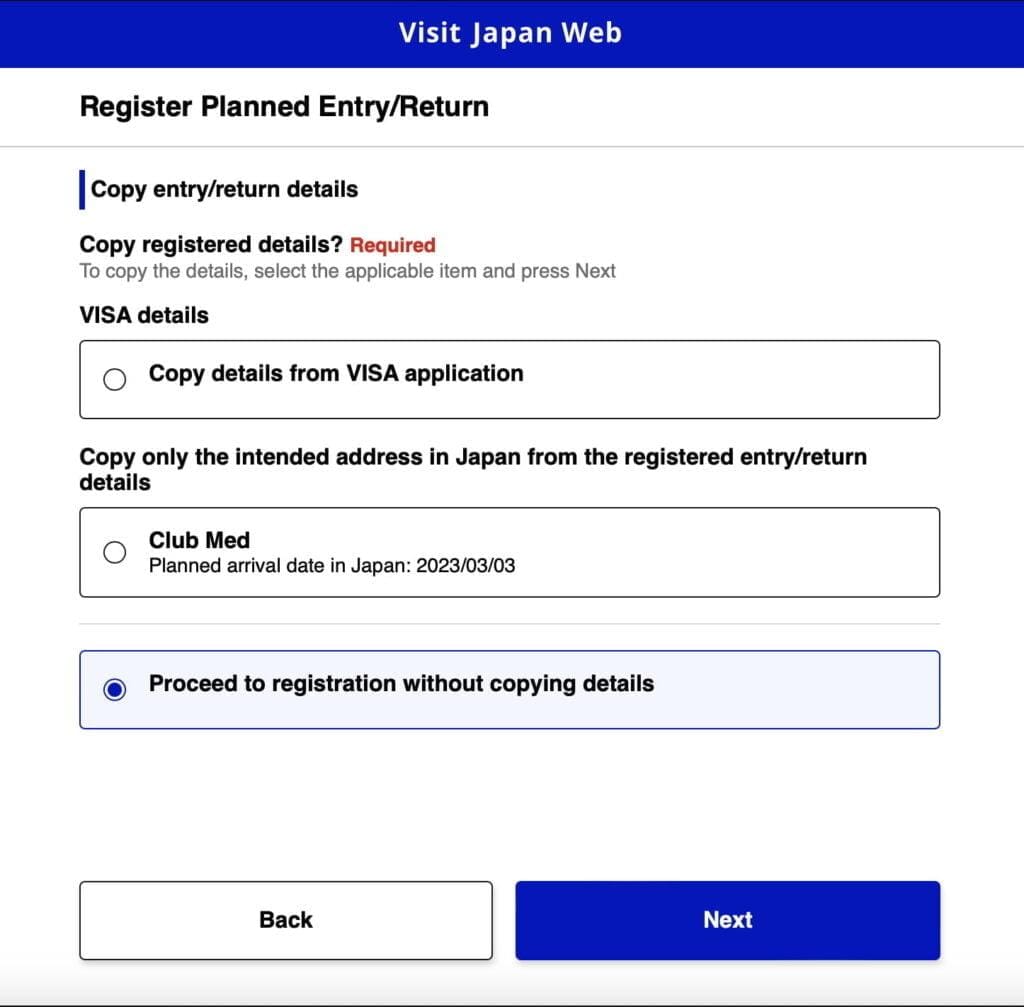Click the selected Proceed without copying radio button
1024x1007 pixels.
coord(115,690)
